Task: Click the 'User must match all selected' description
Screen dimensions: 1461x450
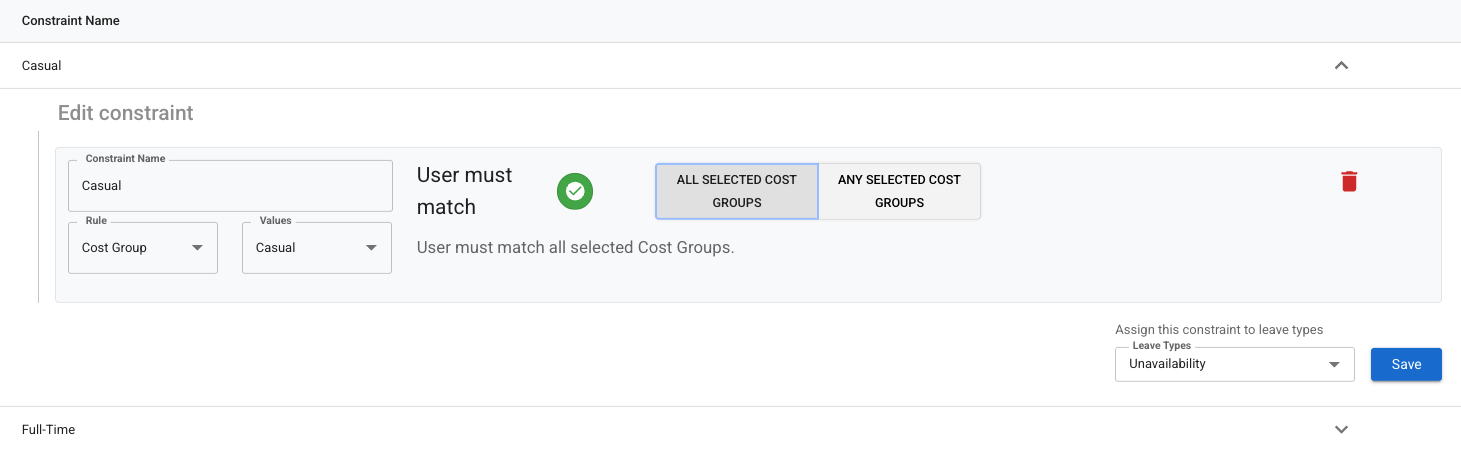Action: [576, 247]
